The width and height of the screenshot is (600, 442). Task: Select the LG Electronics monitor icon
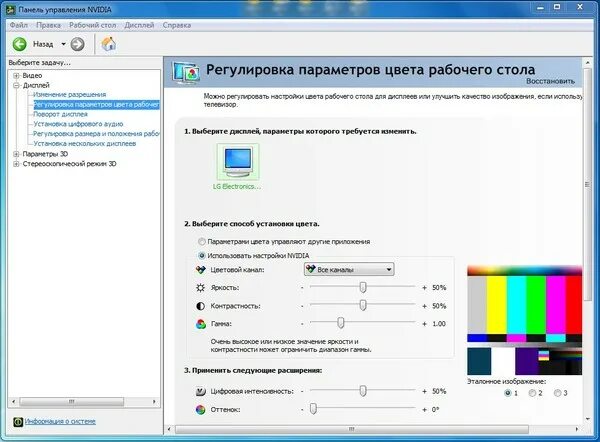(238, 162)
